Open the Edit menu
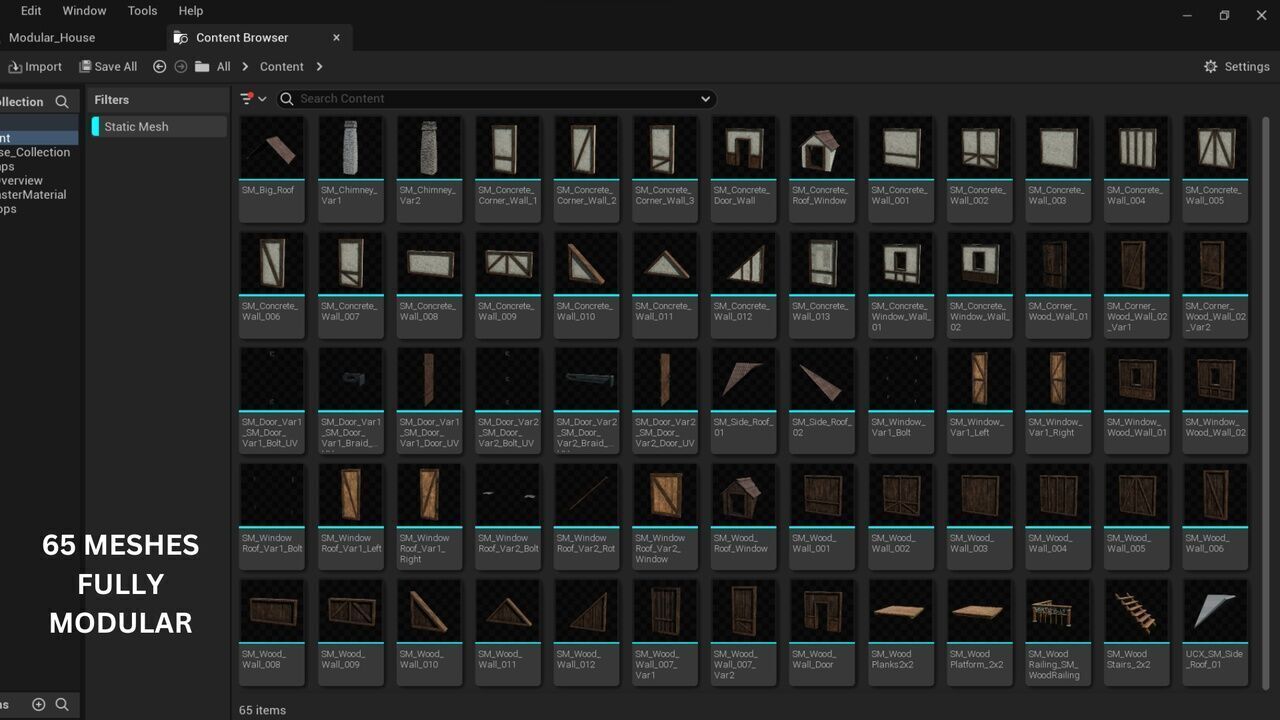Viewport: 1280px width, 720px height. [31, 11]
